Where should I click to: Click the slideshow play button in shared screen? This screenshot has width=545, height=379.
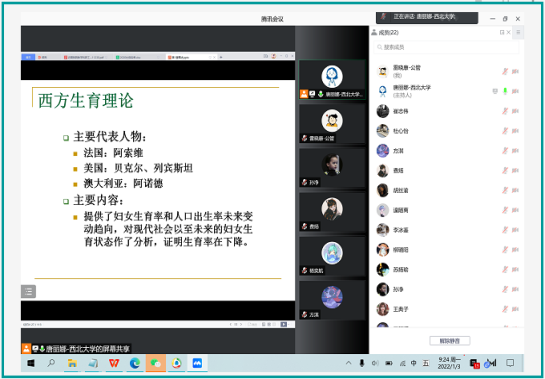pyautogui.click(x=284, y=324)
